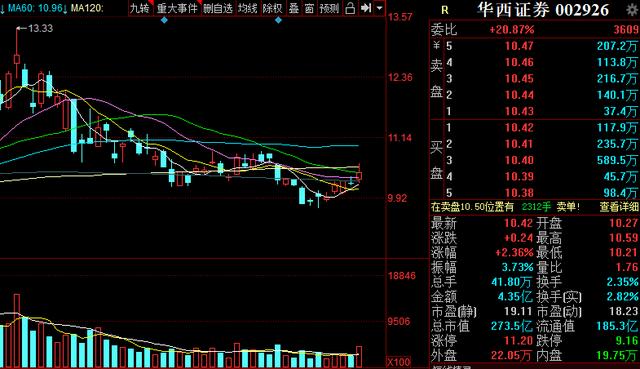640x369 pixels.
Task: Open the toolbar dropdown arrow menu
Action: [x=379, y=8]
